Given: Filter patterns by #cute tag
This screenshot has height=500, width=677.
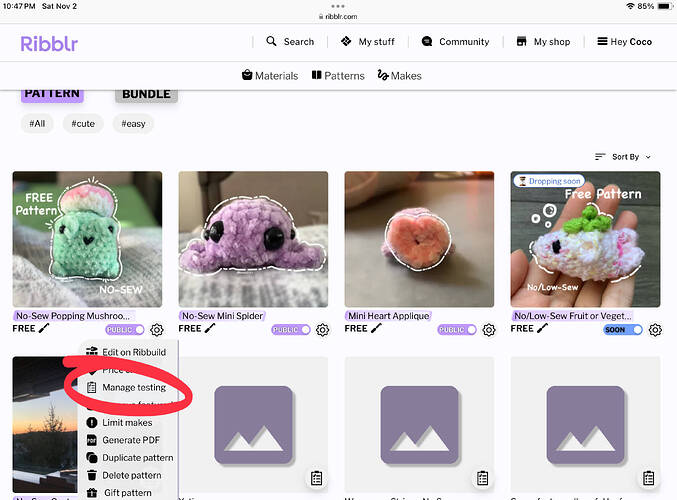Looking at the screenshot, I should coord(83,123).
